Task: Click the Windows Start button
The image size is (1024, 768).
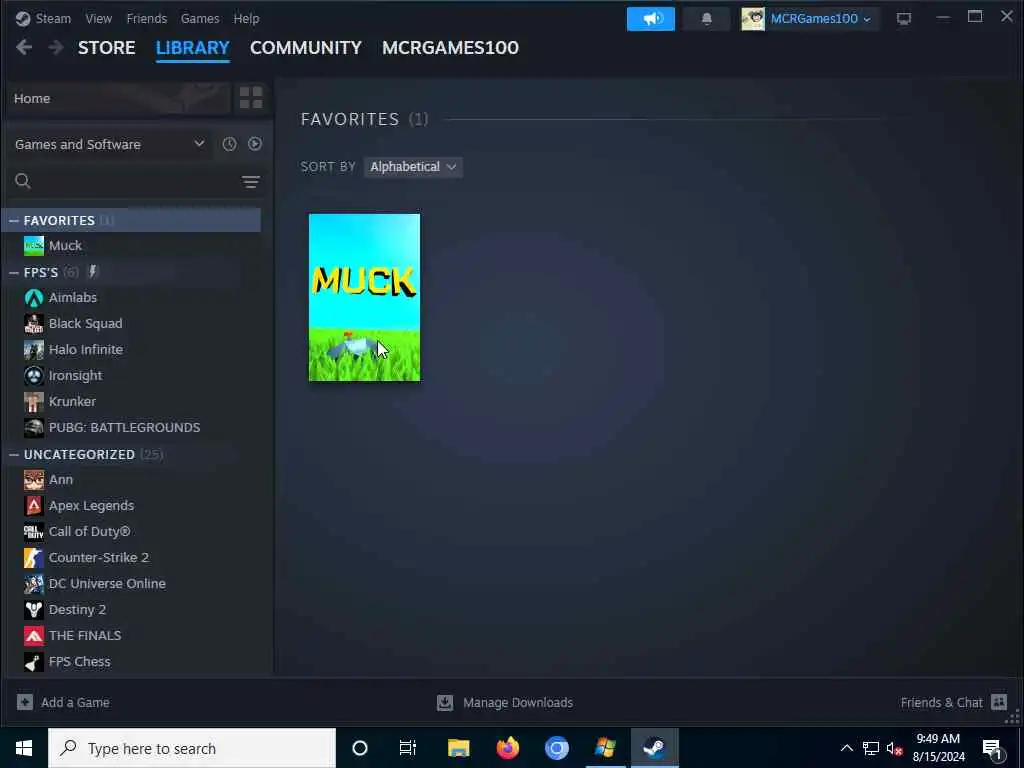Action: pos(24,748)
